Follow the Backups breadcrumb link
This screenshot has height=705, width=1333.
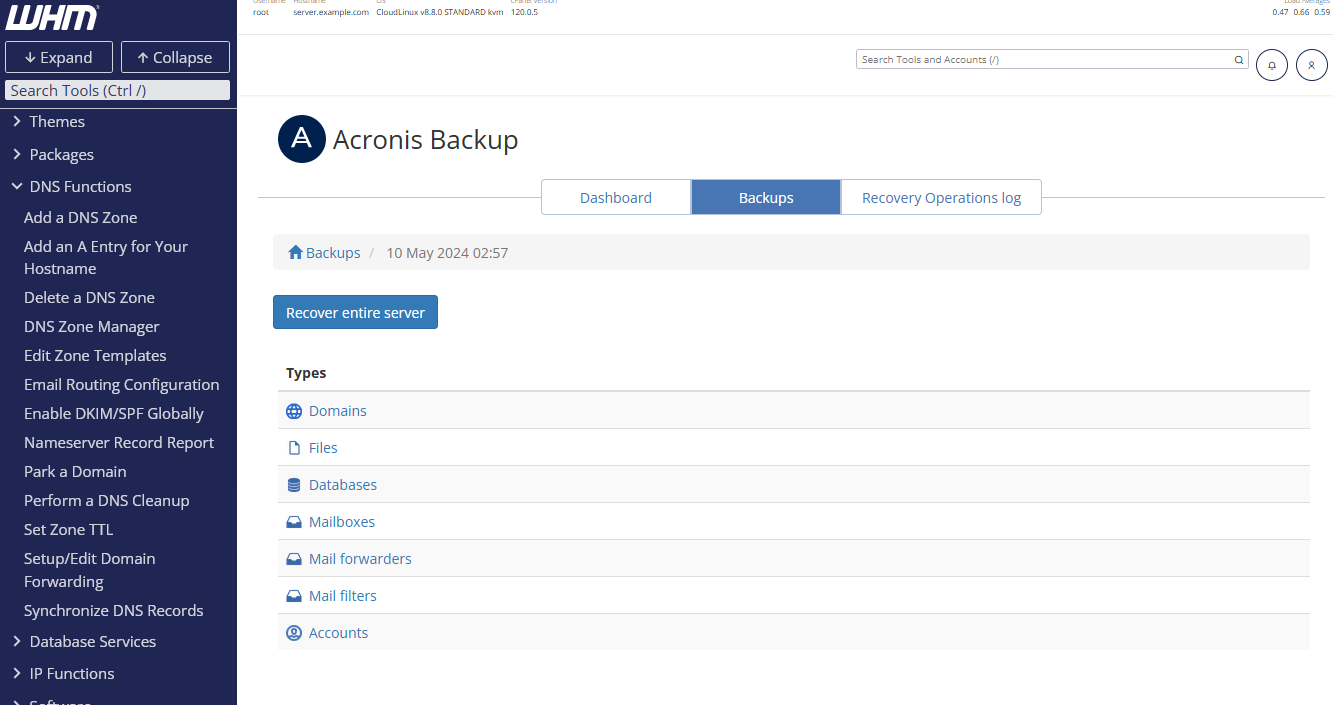point(332,252)
